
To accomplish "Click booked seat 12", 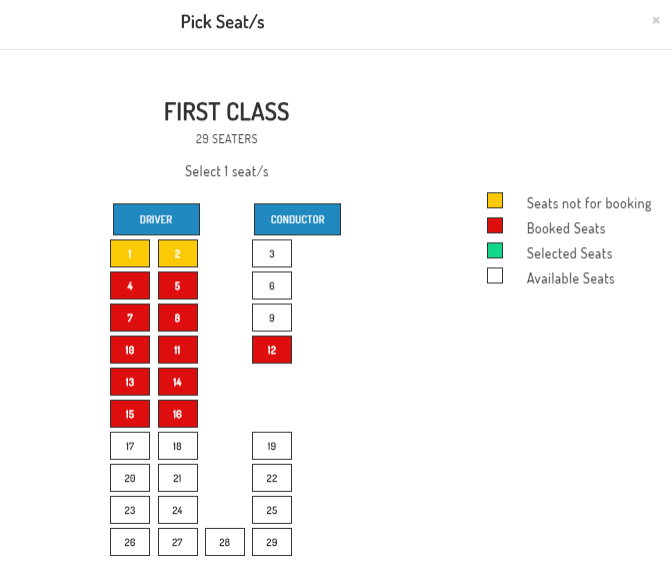I will [271, 350].
